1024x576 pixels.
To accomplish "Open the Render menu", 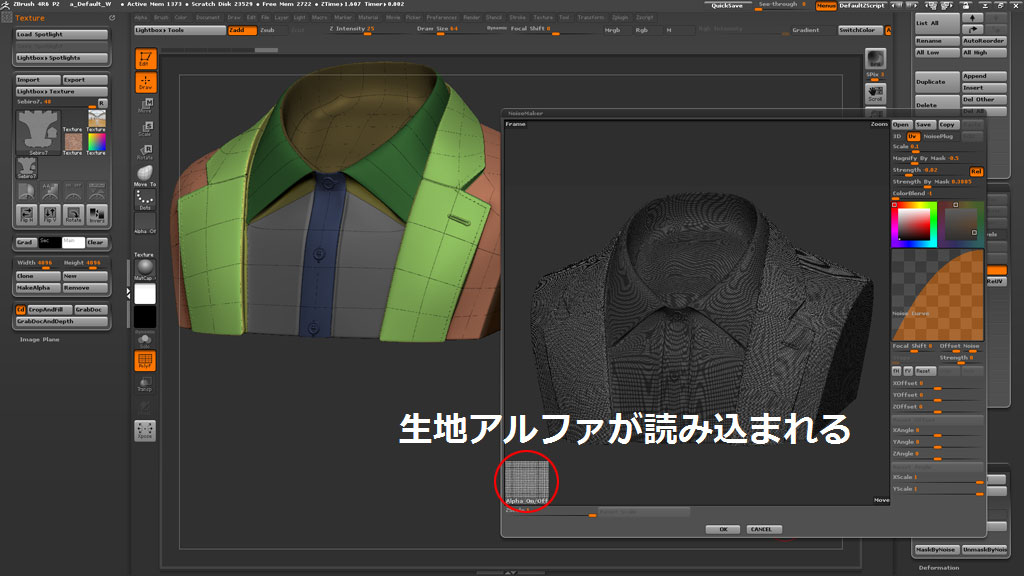I will pyautogui.click(x=472, y=18).
